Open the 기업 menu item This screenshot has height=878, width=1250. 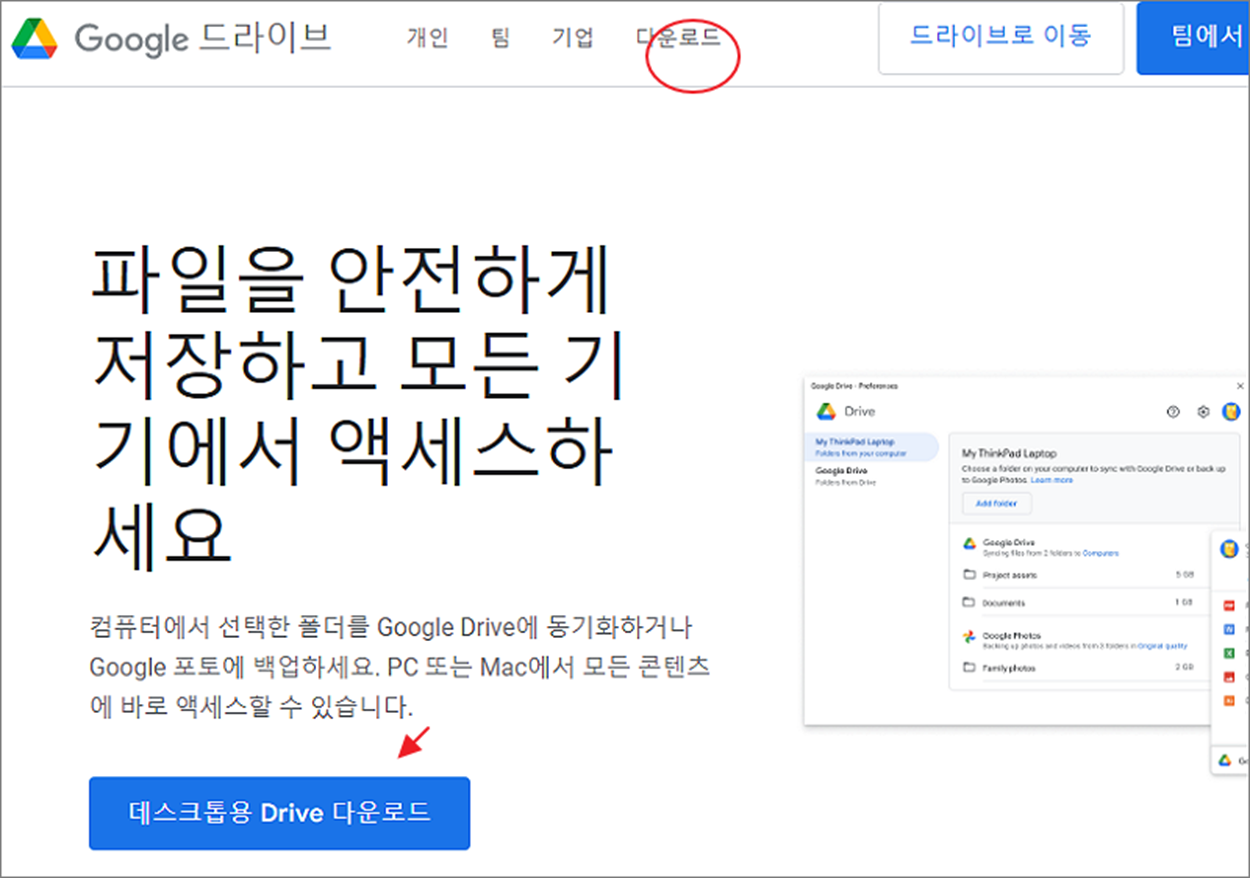573,38
